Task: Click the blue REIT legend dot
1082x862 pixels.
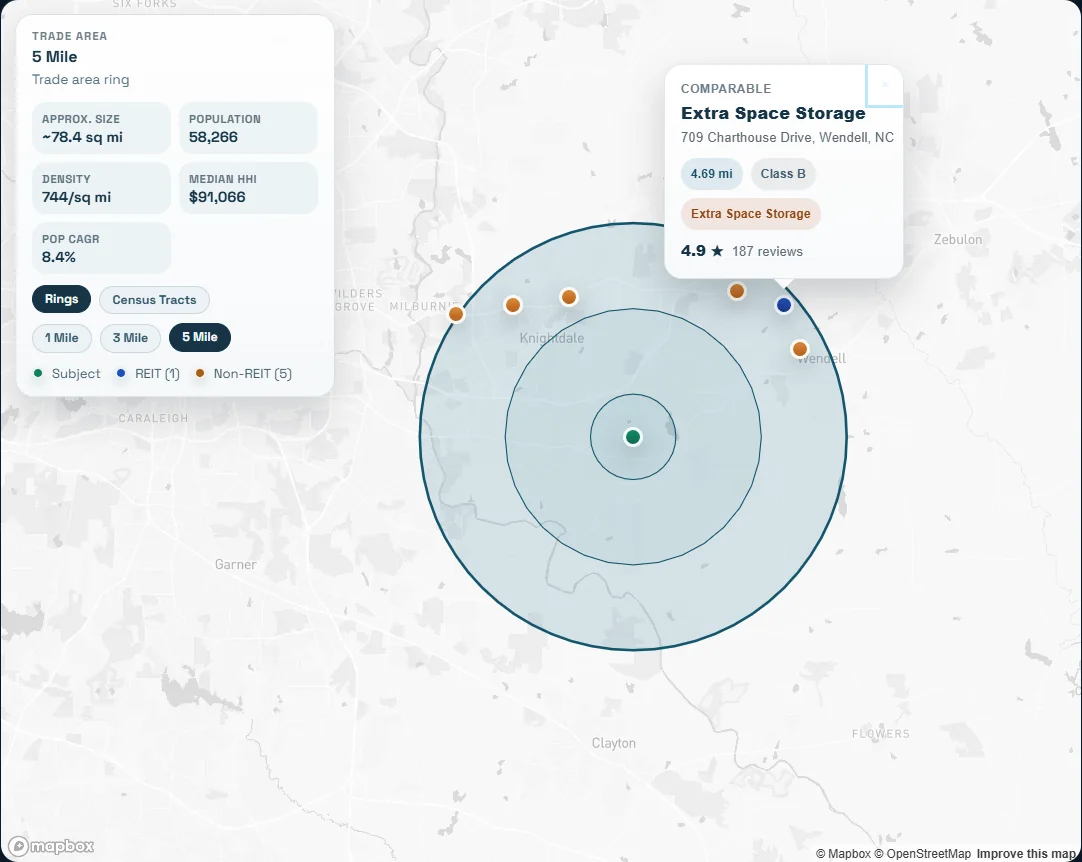Action: [x=121, y=373]
